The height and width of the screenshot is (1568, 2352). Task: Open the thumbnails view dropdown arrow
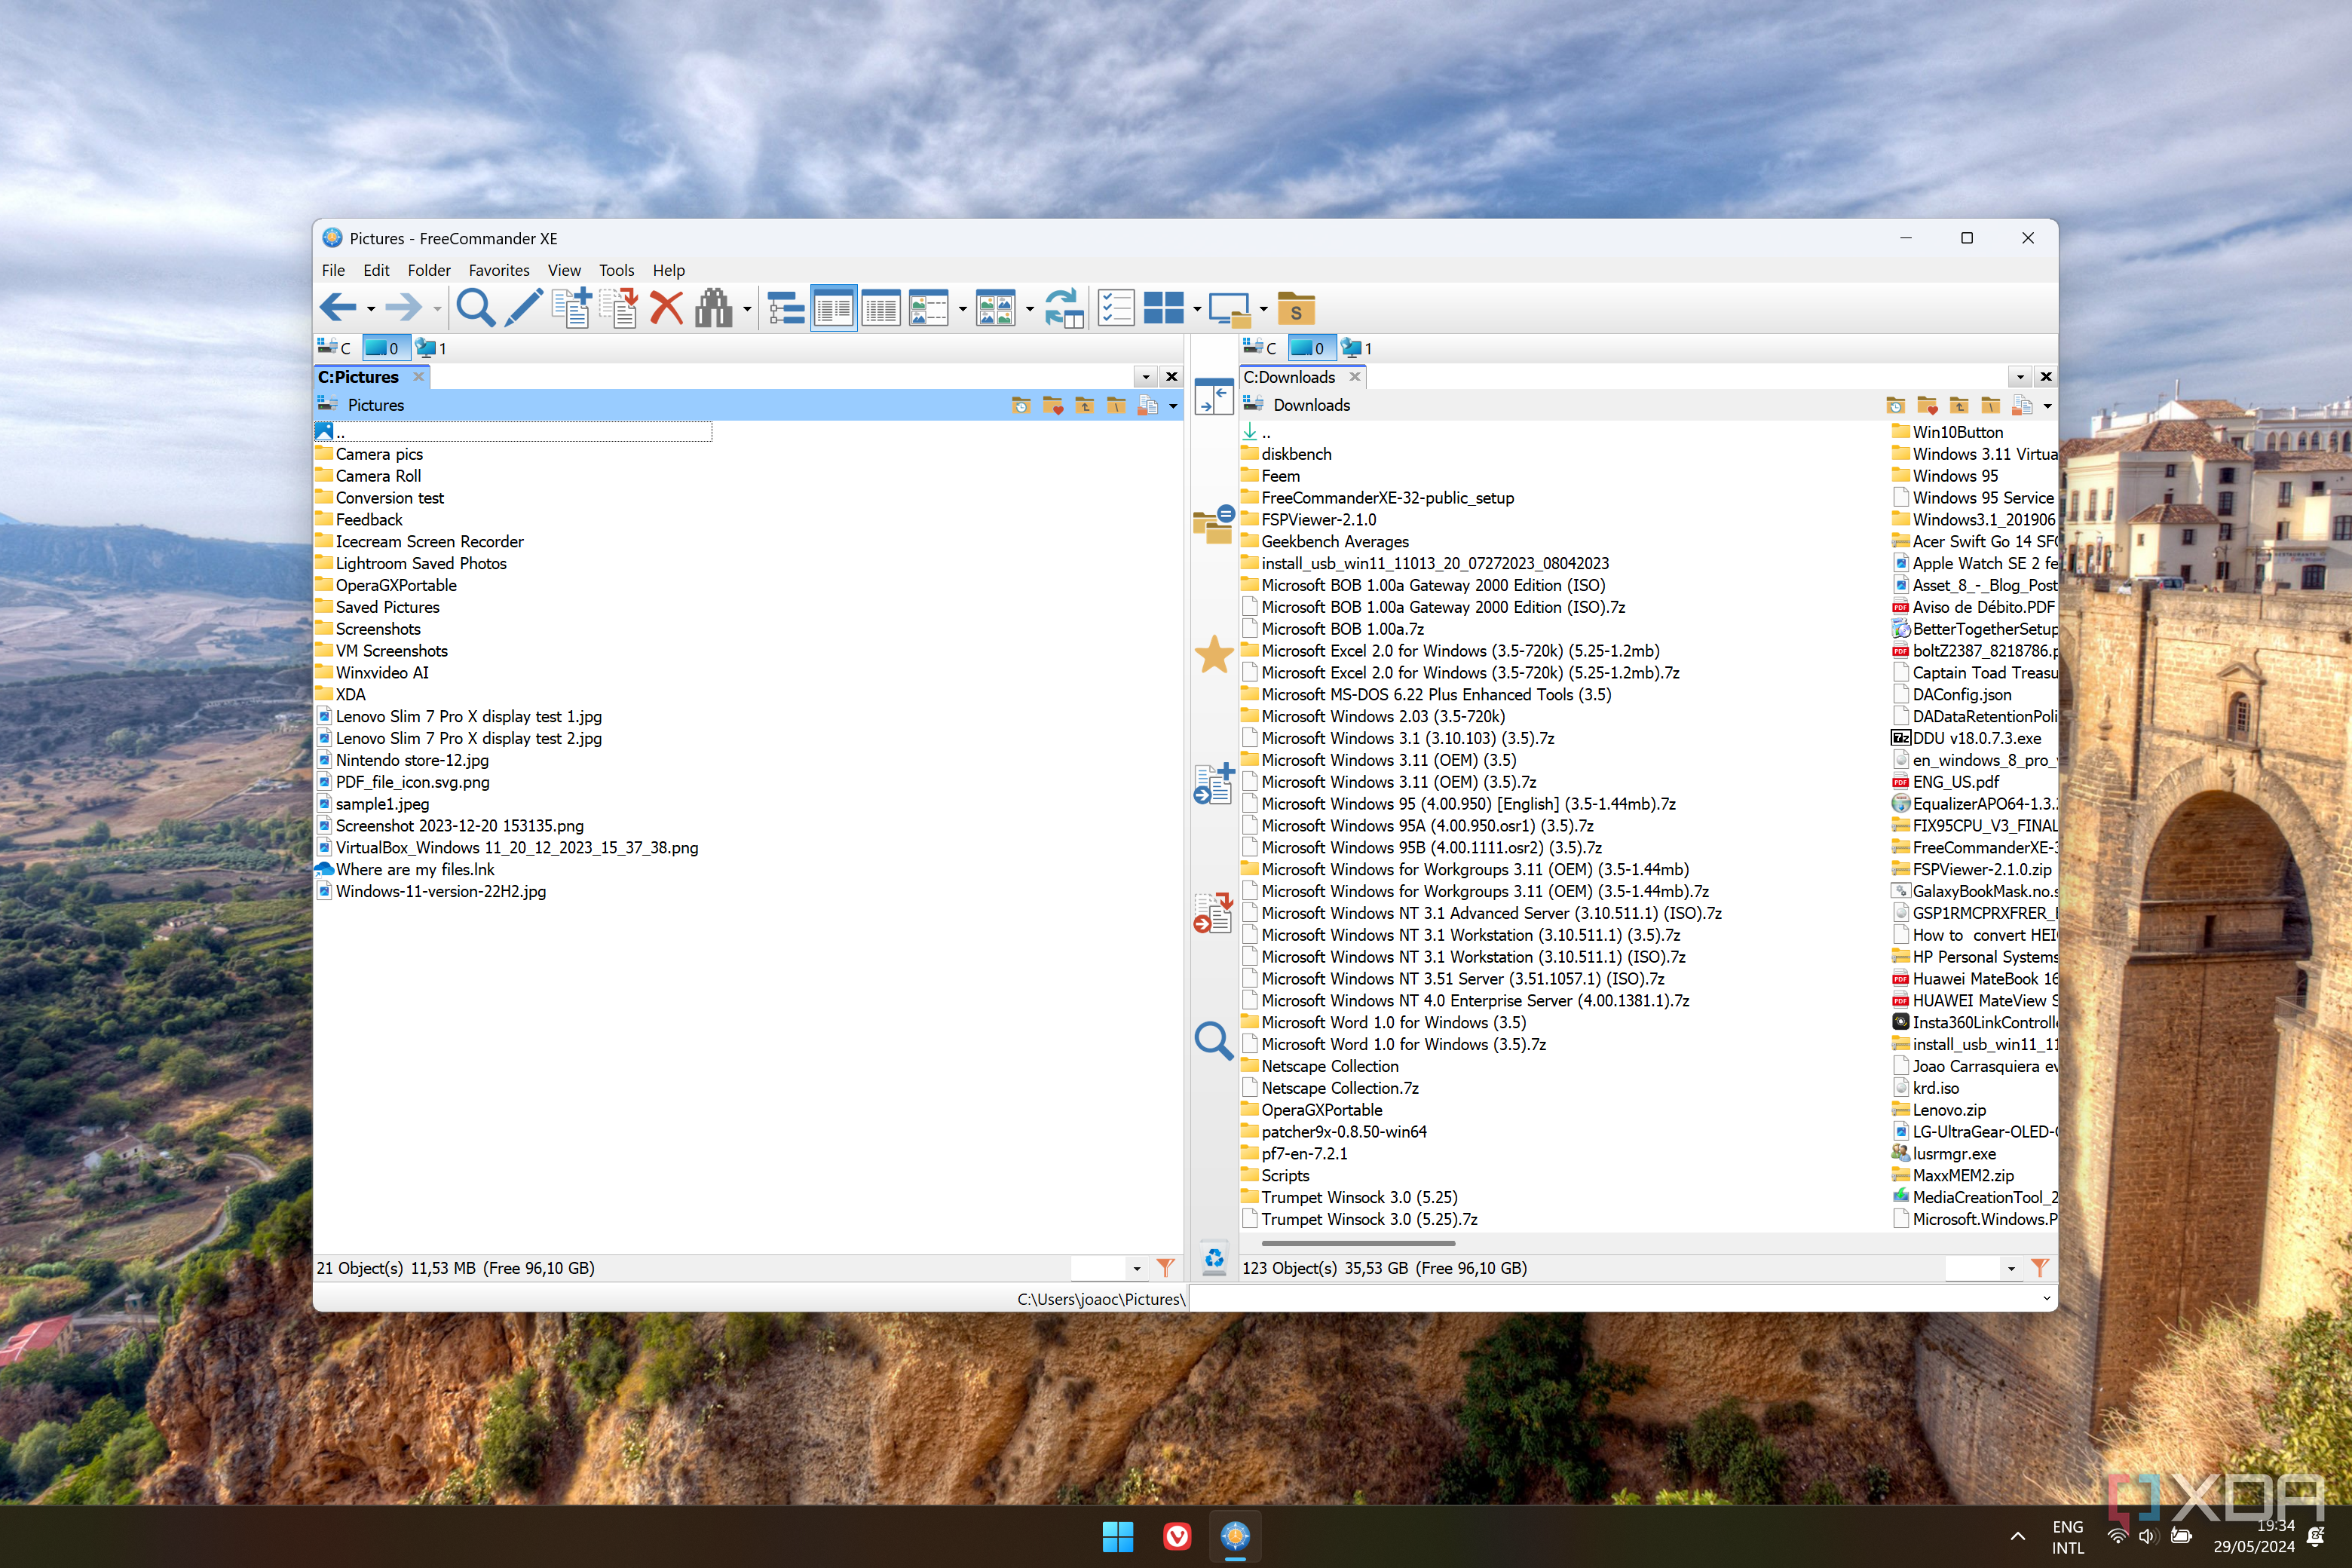[x=1029, y=309]
